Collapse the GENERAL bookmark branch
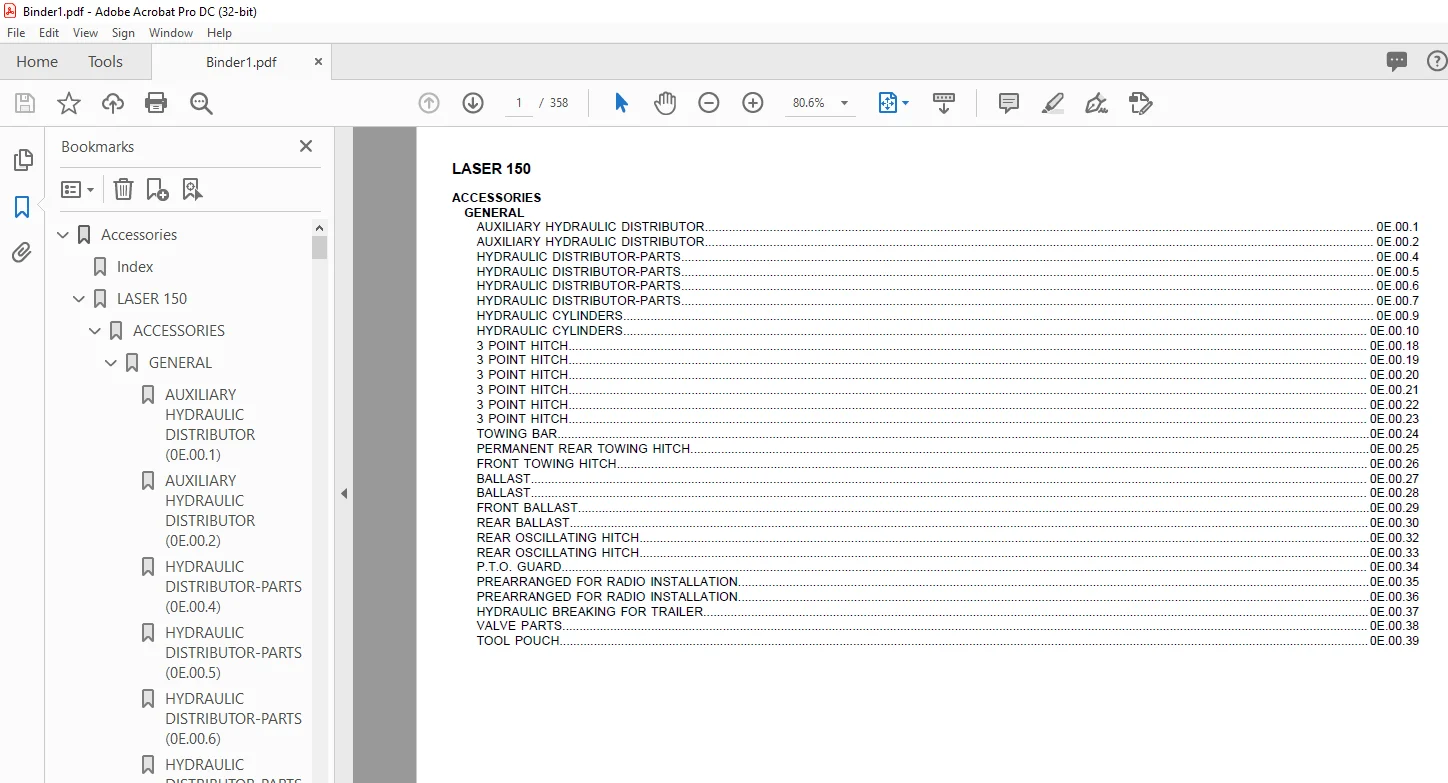Viewport: 1448px width, 783px height. coord(112,363)
